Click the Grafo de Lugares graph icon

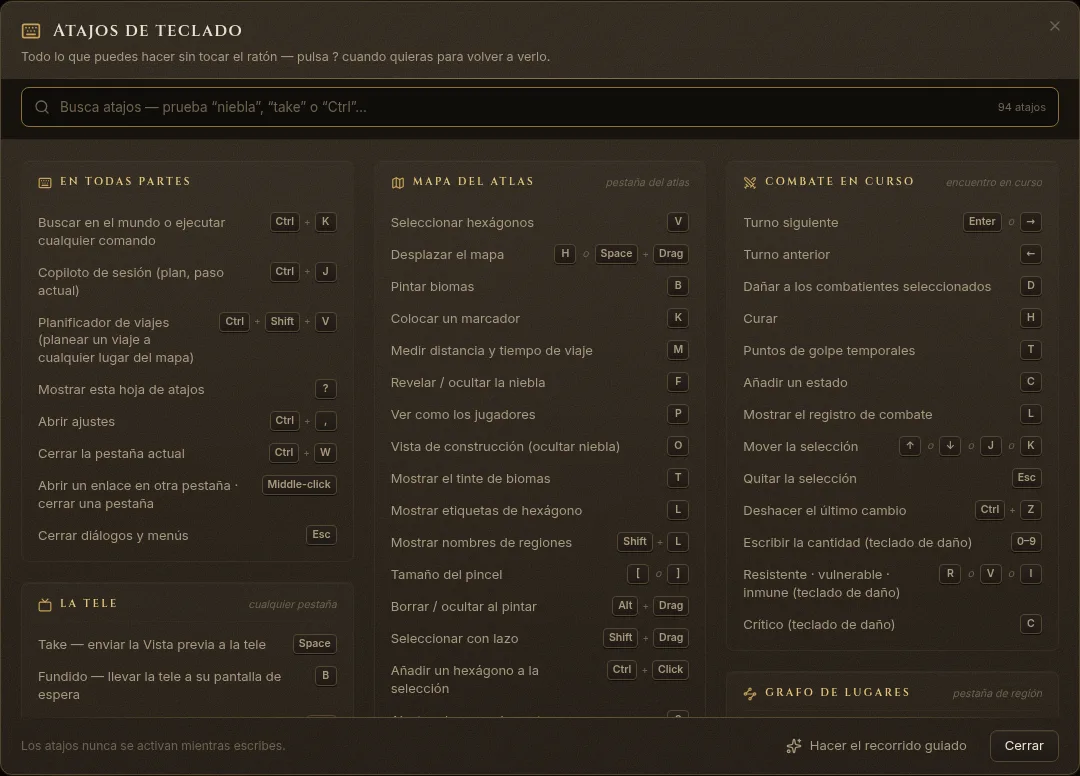coord(750,693)
